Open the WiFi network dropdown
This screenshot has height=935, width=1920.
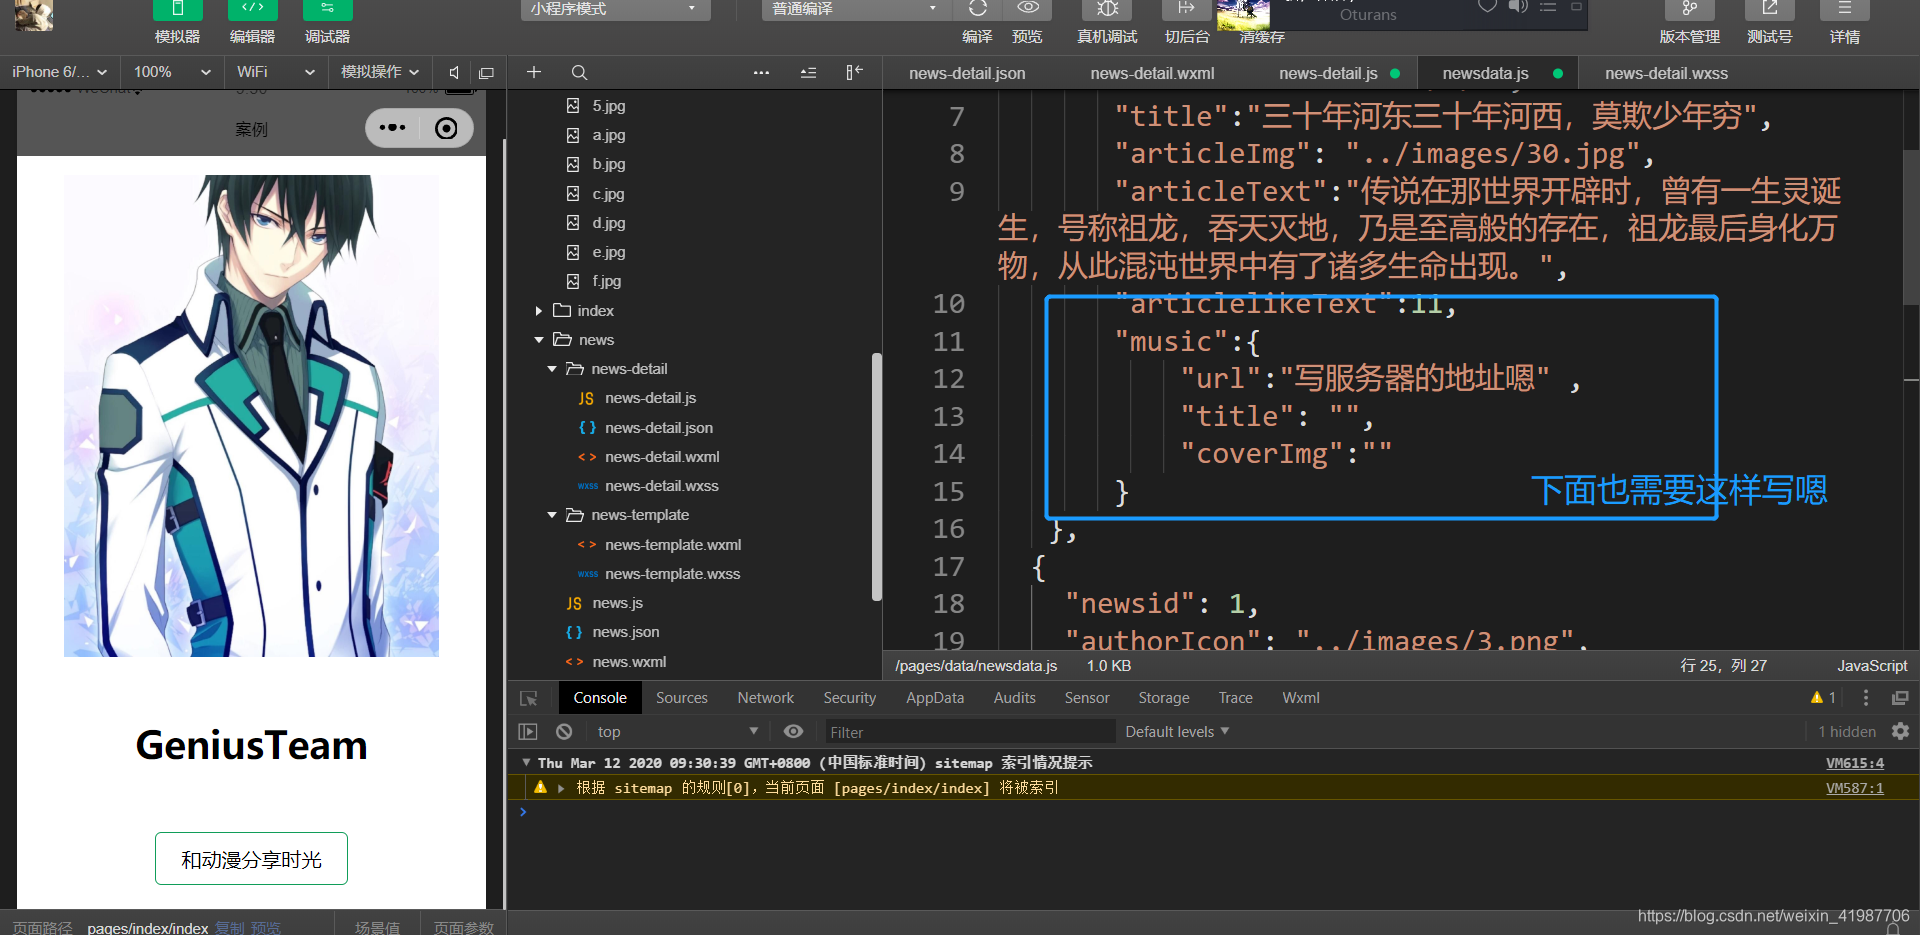276,72
